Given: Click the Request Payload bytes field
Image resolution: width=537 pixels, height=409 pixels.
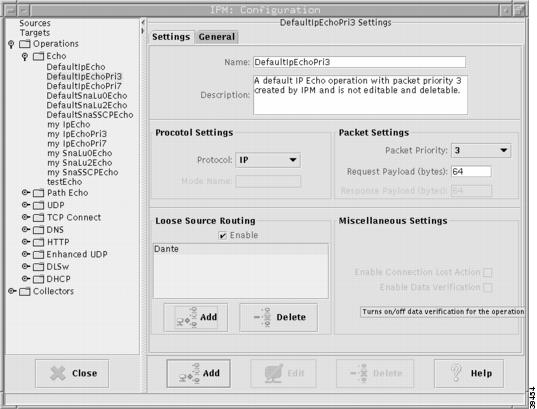Looking at the screenshot, I should pyautogui.click(x=471, y=172).
